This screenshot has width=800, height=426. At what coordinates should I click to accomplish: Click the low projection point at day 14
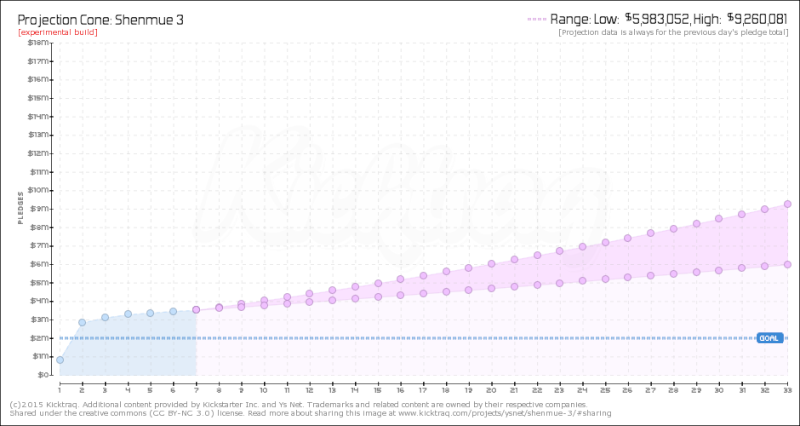coord(355,298)
